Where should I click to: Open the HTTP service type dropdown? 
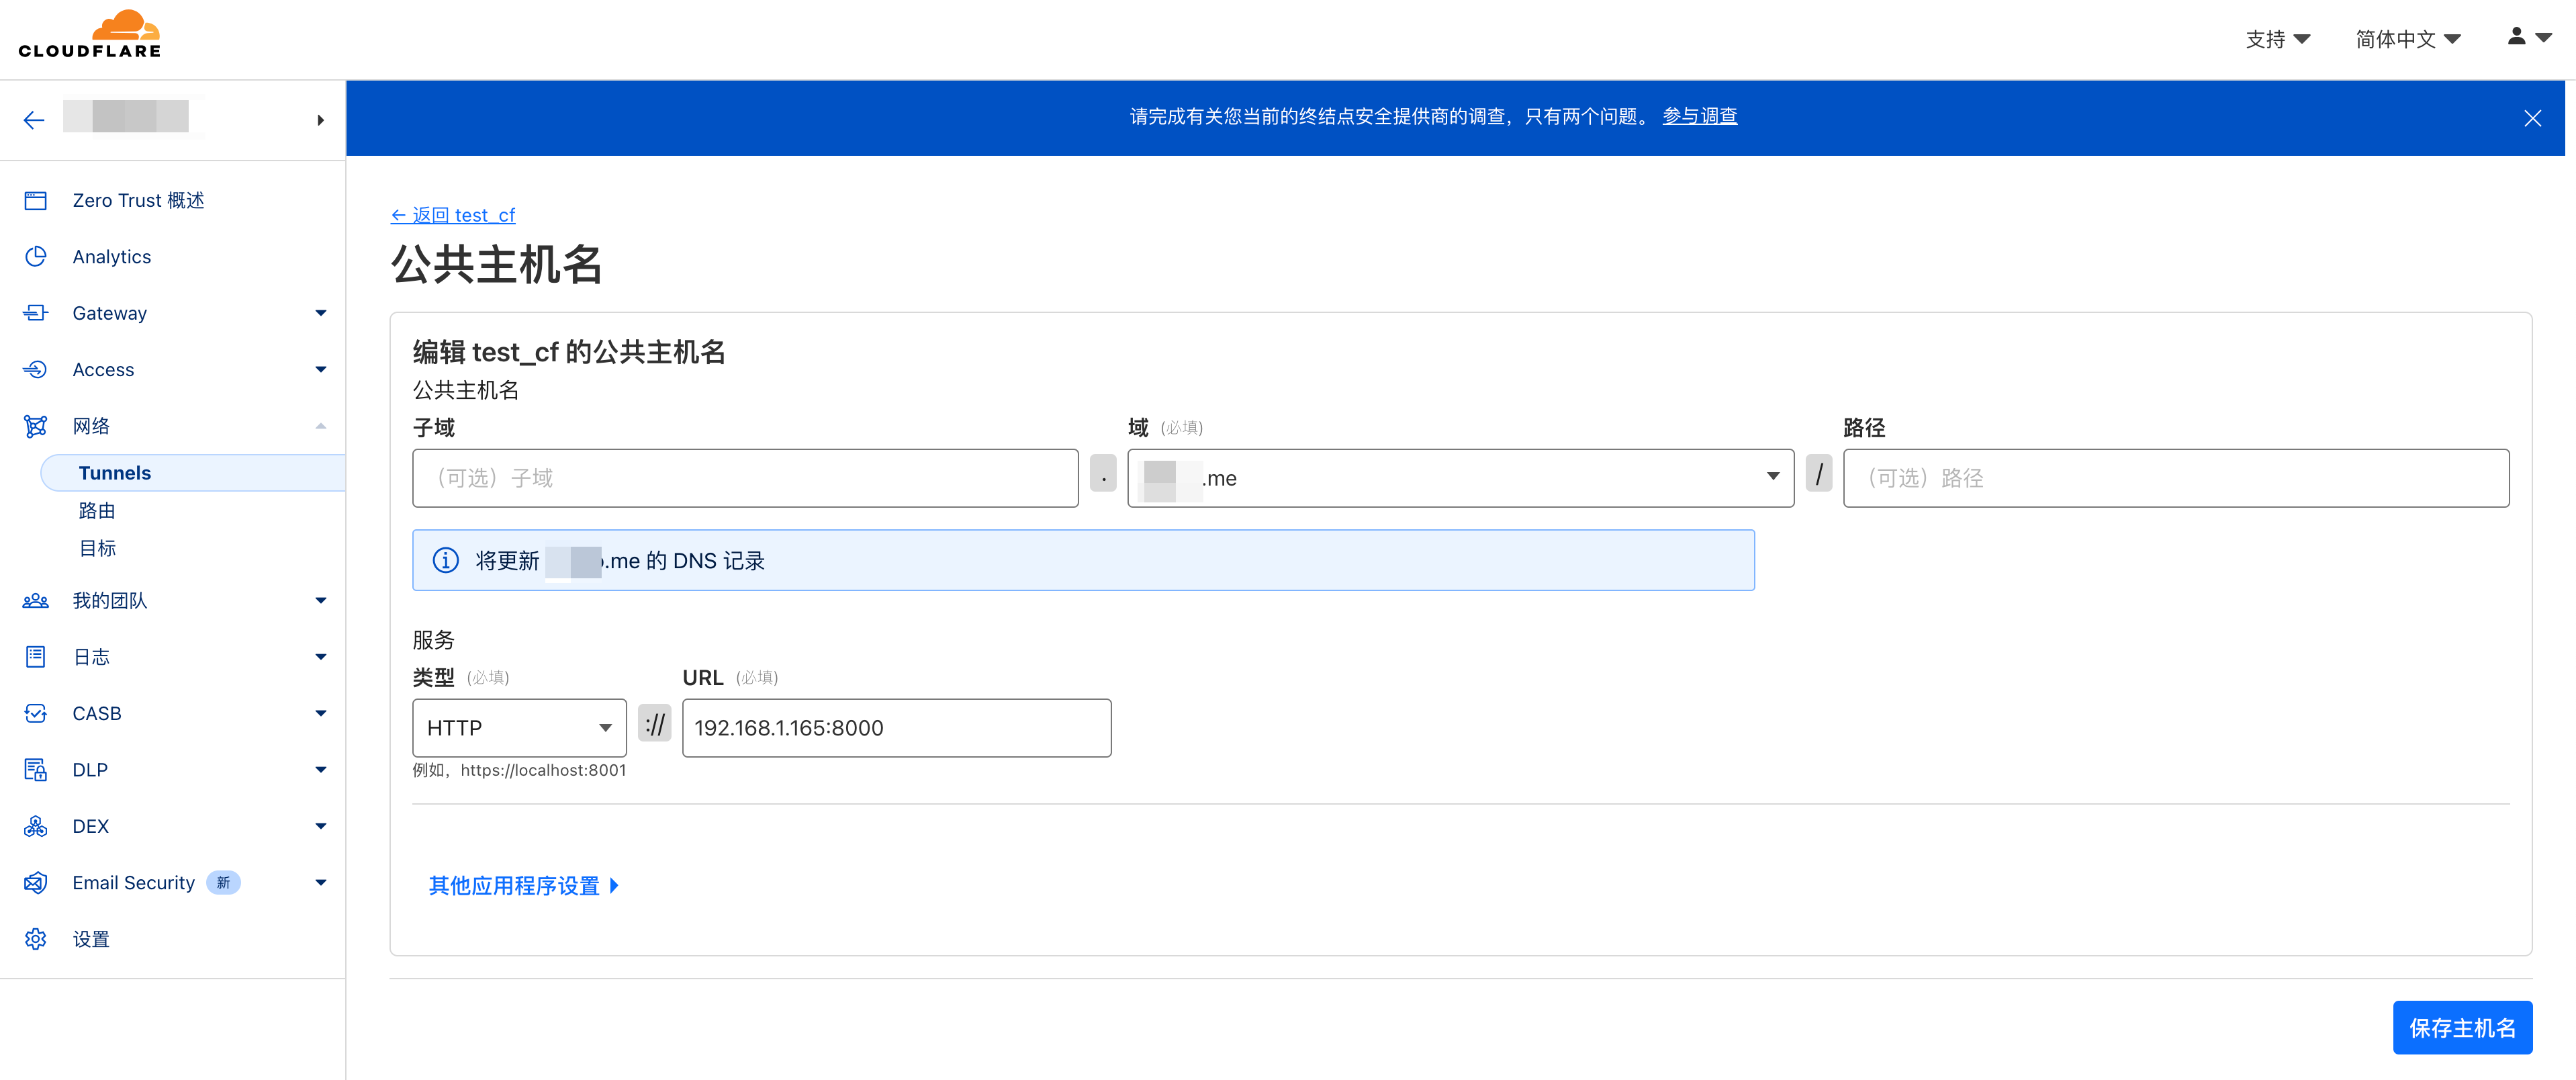pos(519,728)
